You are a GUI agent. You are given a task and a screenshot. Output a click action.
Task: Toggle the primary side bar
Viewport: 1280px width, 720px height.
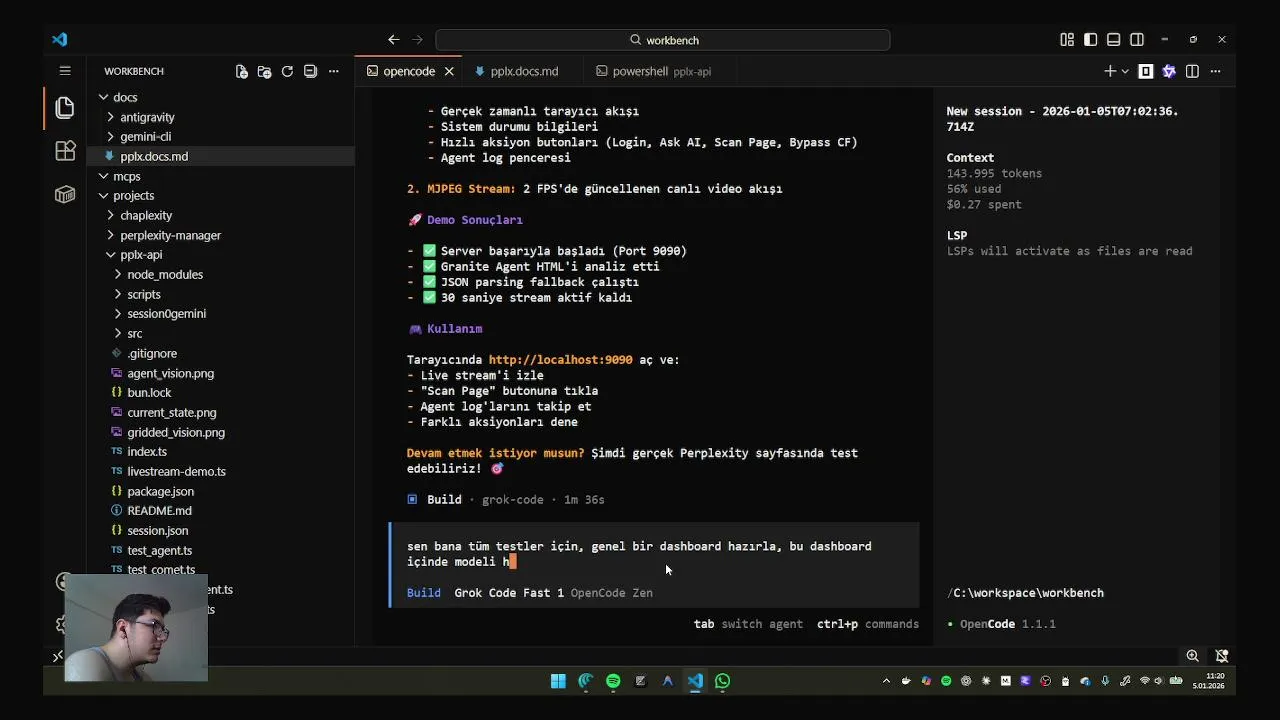[x=1090, y=40]
